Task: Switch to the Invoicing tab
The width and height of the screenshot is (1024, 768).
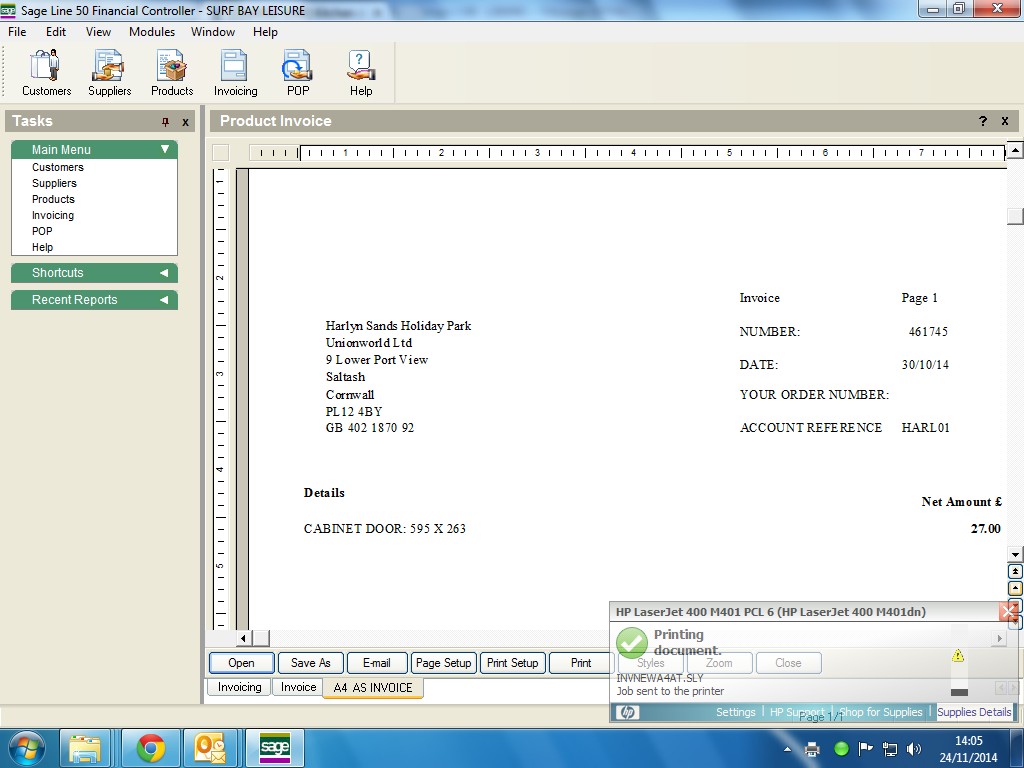Action: [239, 687]
